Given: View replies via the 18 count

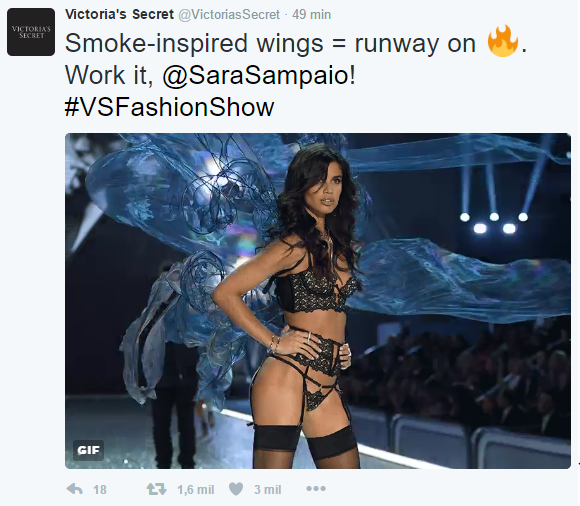Looking at the screenshot, I should tap(100, 490).
